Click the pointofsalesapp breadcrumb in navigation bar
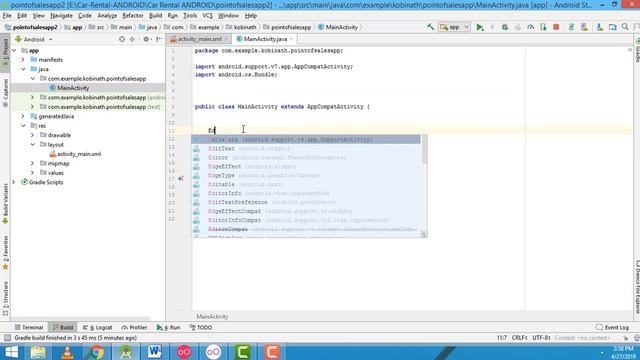Viewport: 640px width, 360px height. (x=287, y=27)
